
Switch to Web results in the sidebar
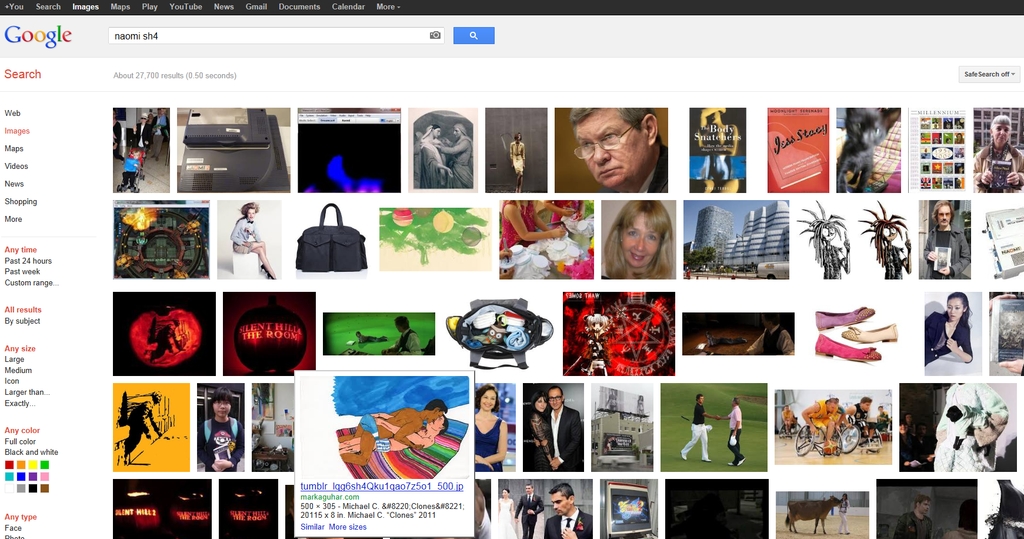[12, 113]
